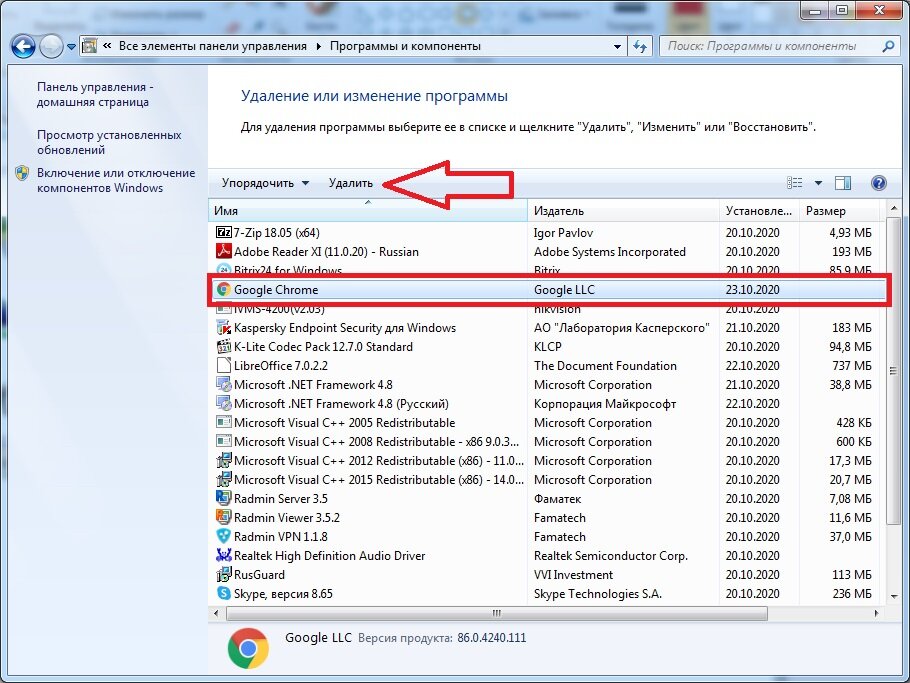Image resolution: width=910 pixels, height=683 pixels.
Task: Select Realtek High Definition Audio Driver text
Action: (x=330, y=556)
